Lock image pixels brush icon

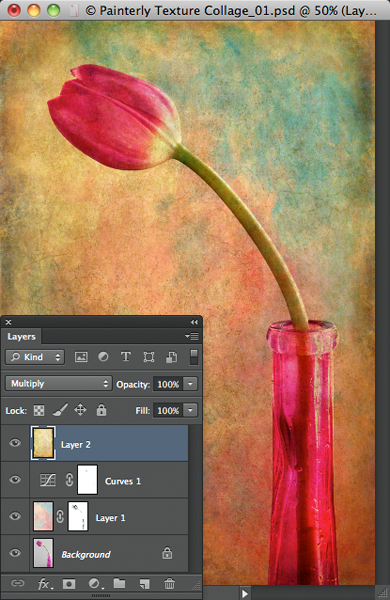tap(60, 410)
